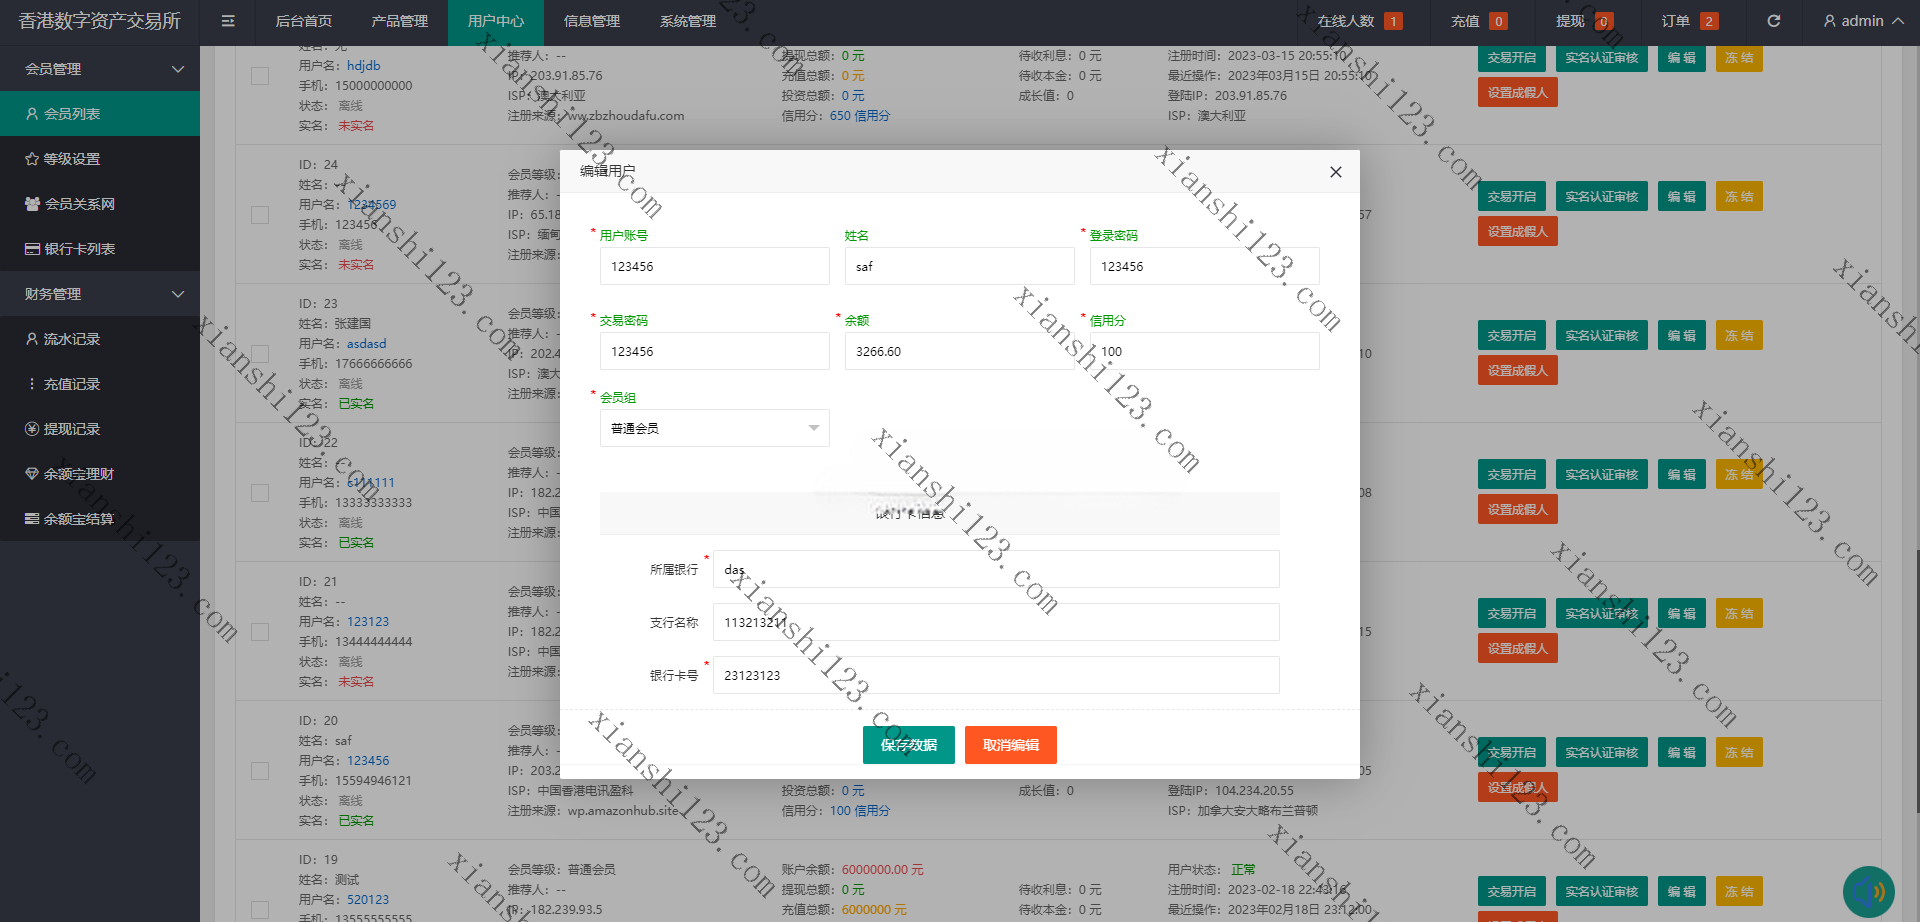The height and width of the screenshot is (922, 1920).
Task: Open username link asdasd
Action: coord(366,344)
